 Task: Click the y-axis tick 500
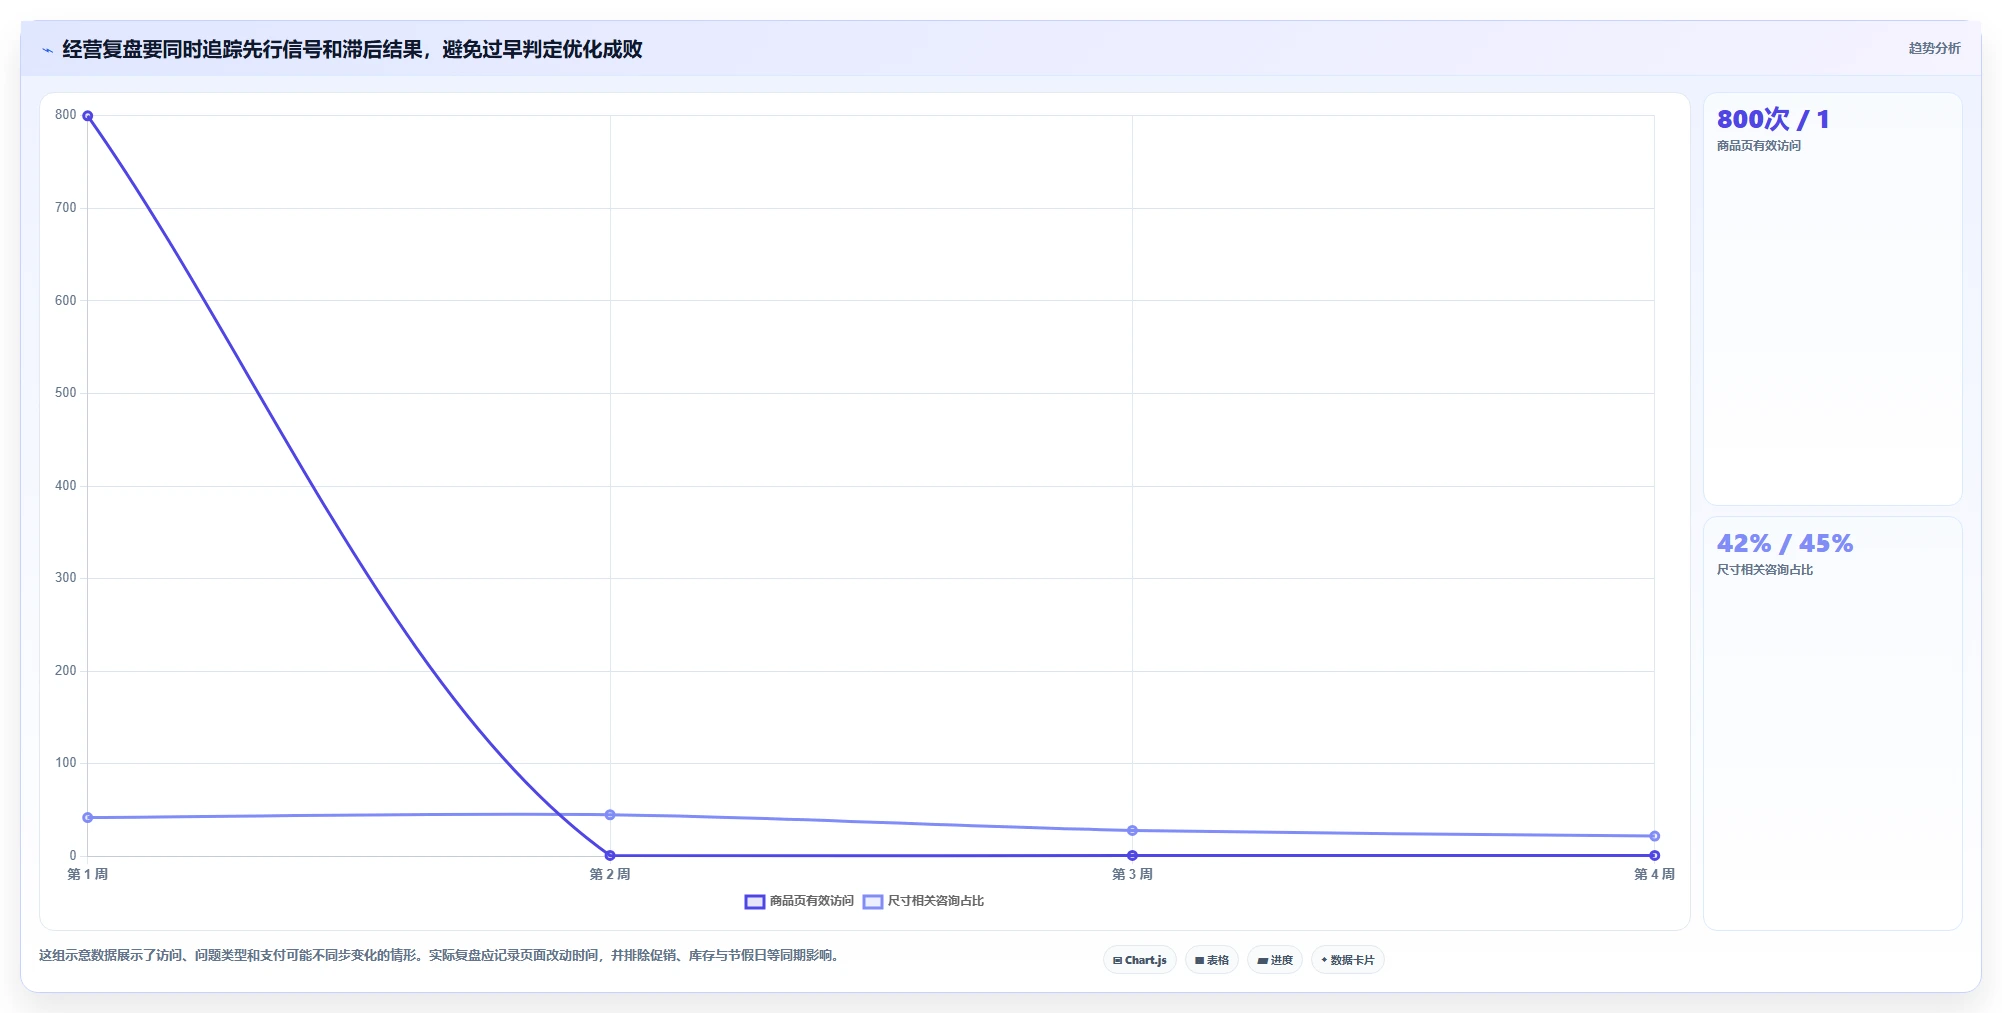66,393
